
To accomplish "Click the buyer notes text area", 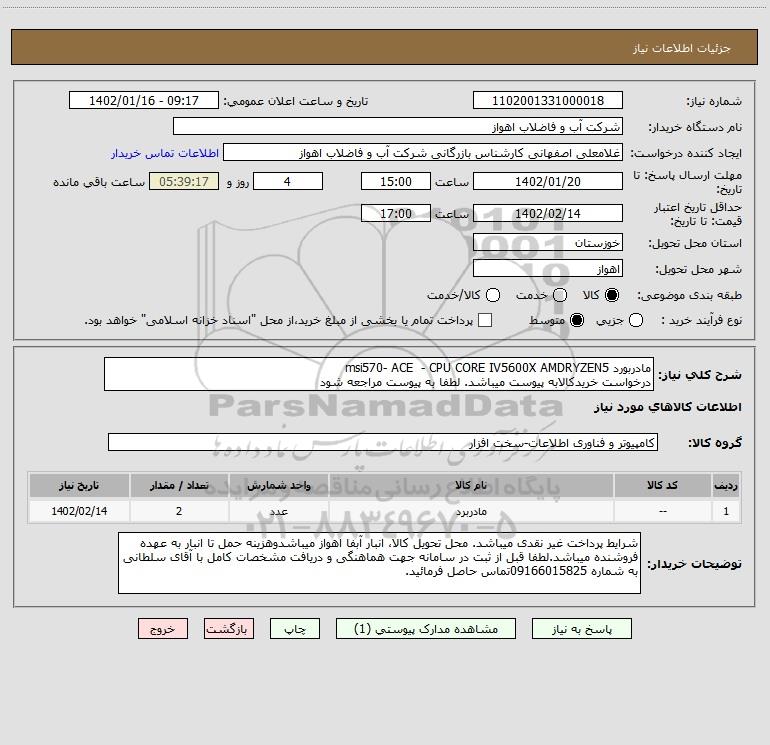I will [379, 563].
